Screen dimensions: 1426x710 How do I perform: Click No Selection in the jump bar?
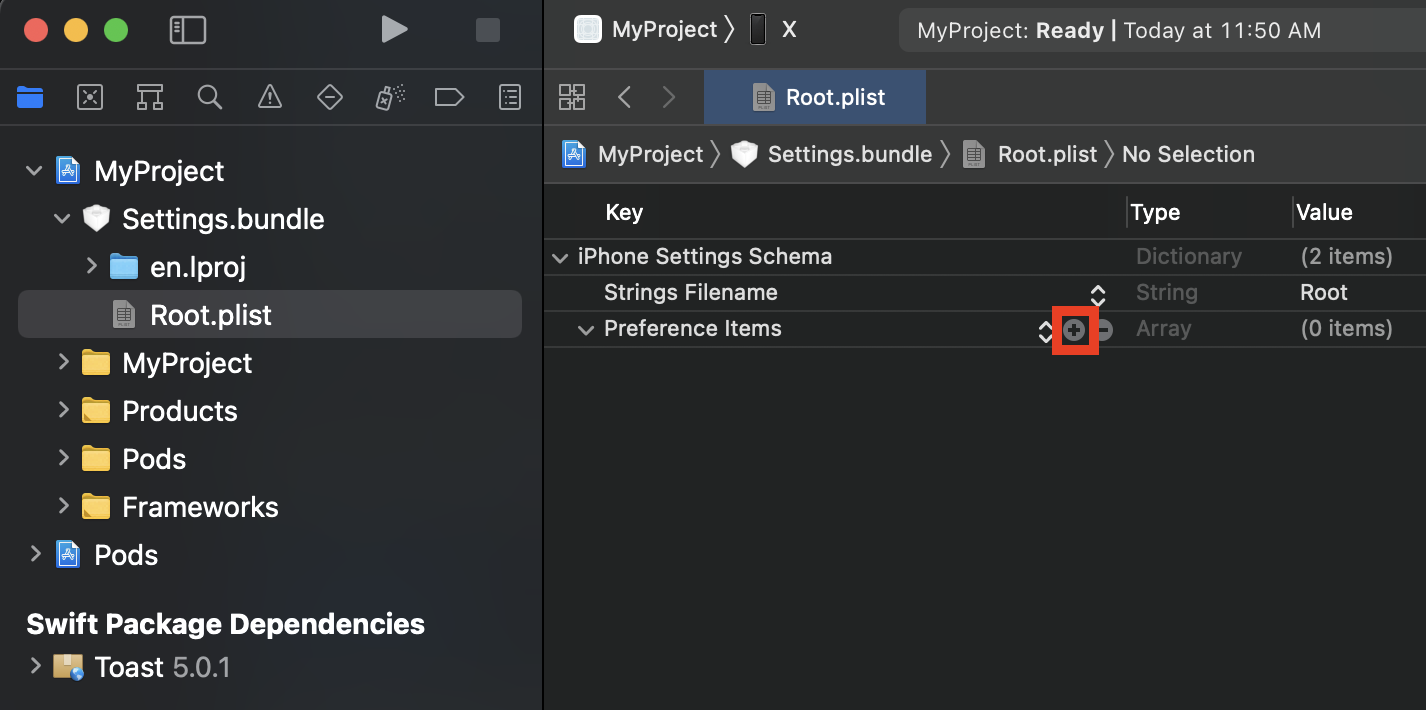click(x=1188, y=154)
